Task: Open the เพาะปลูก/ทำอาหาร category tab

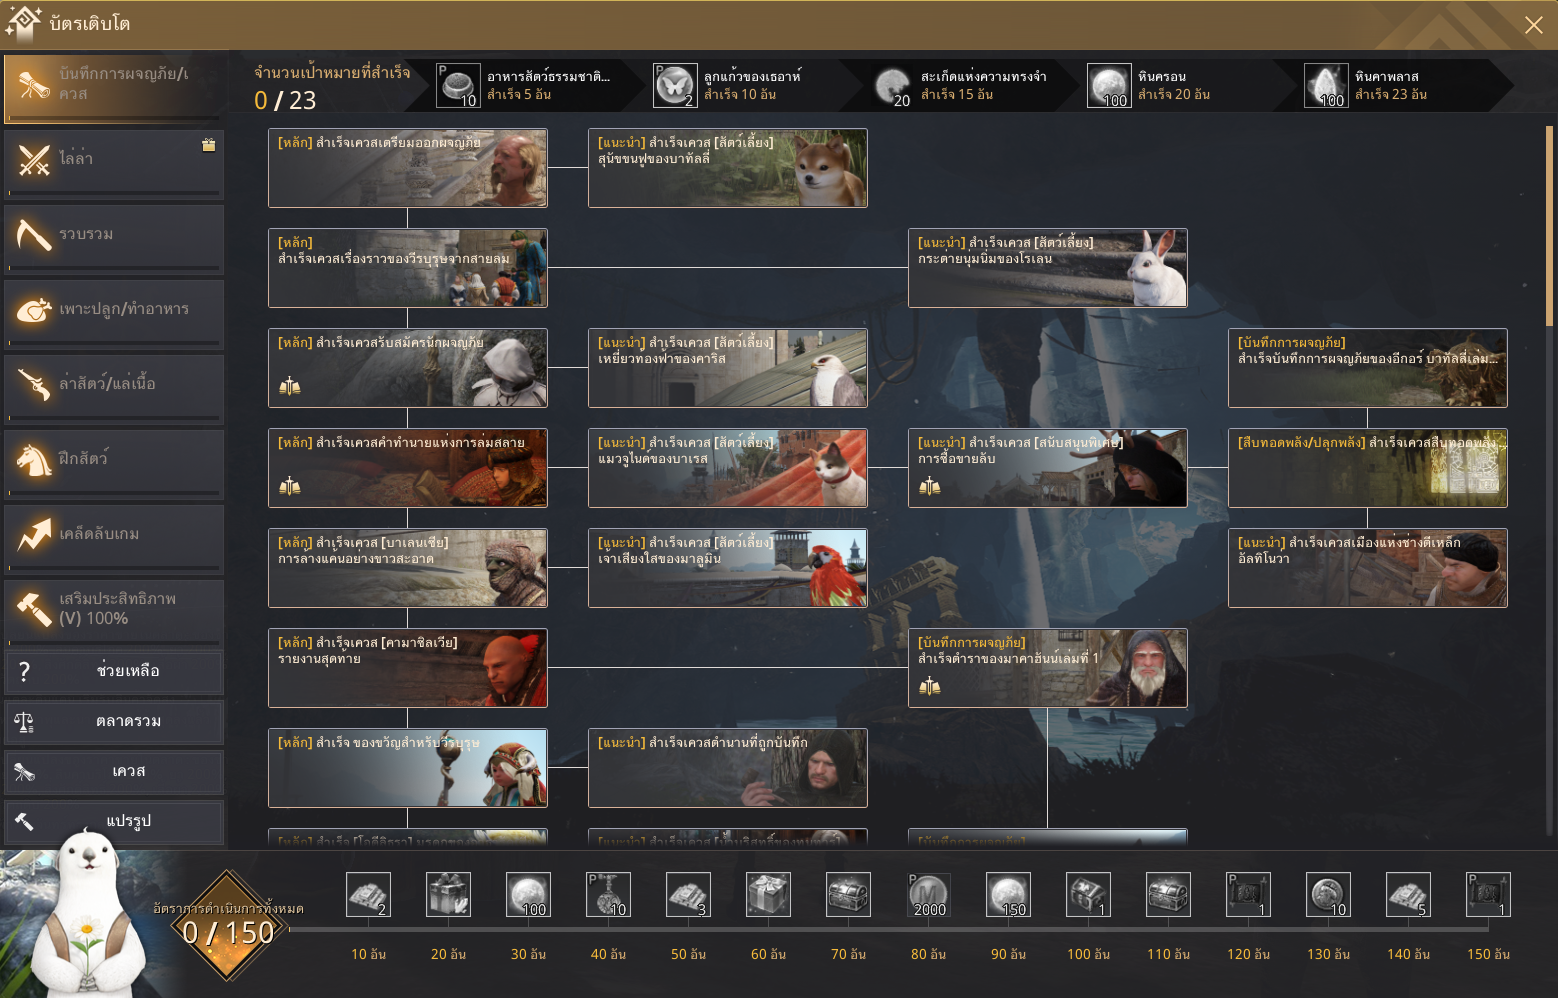Action: point(114,313)
